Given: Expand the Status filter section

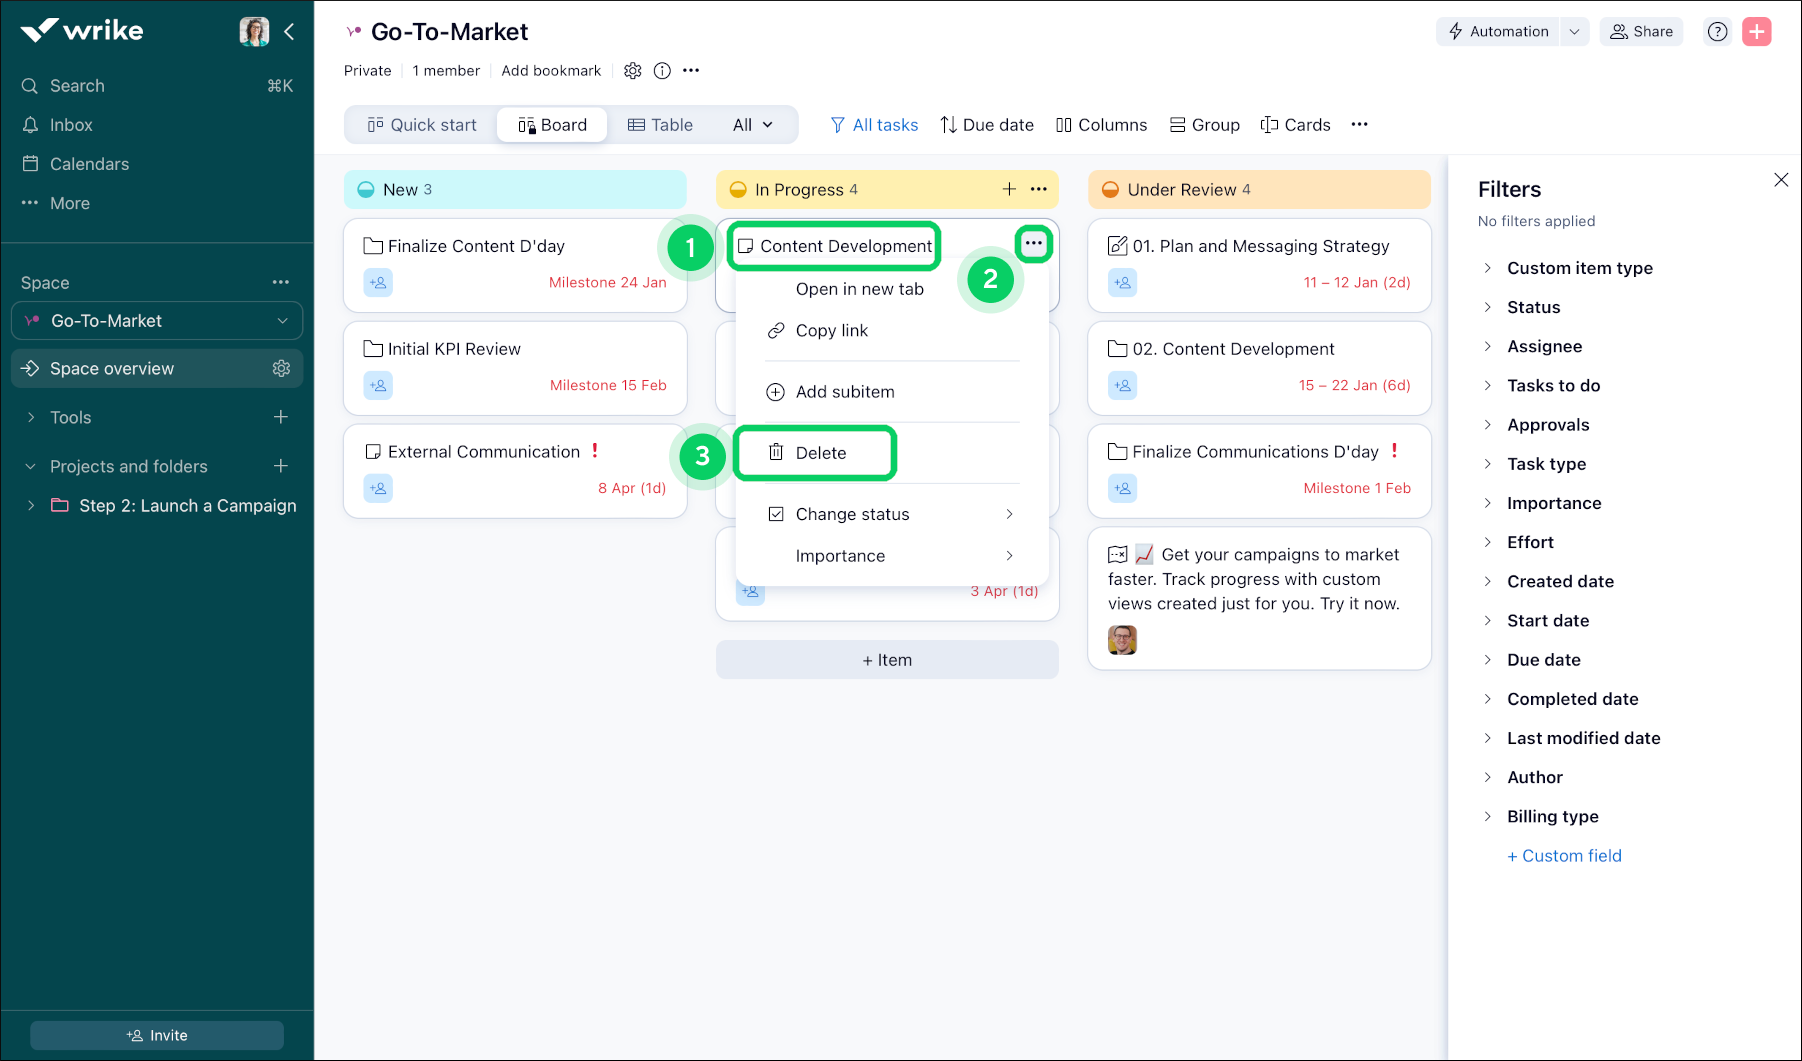Looking at the screenshot, I should (x=1533, y=307).
